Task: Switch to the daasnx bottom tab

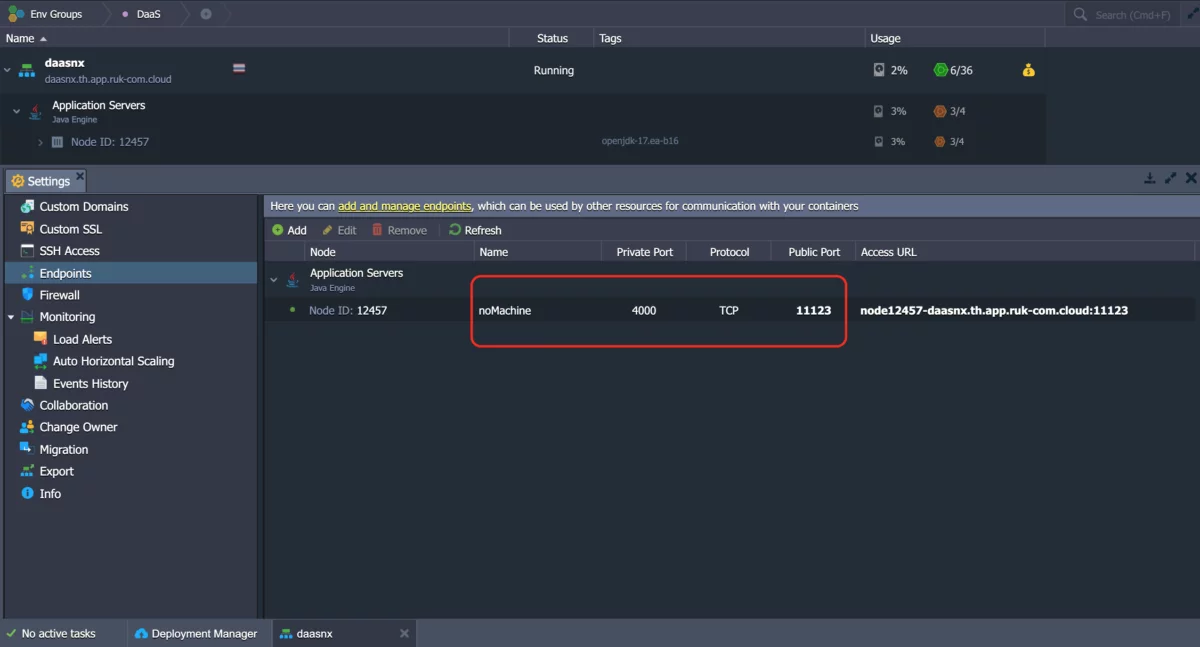Action: [x=345, y=633]
